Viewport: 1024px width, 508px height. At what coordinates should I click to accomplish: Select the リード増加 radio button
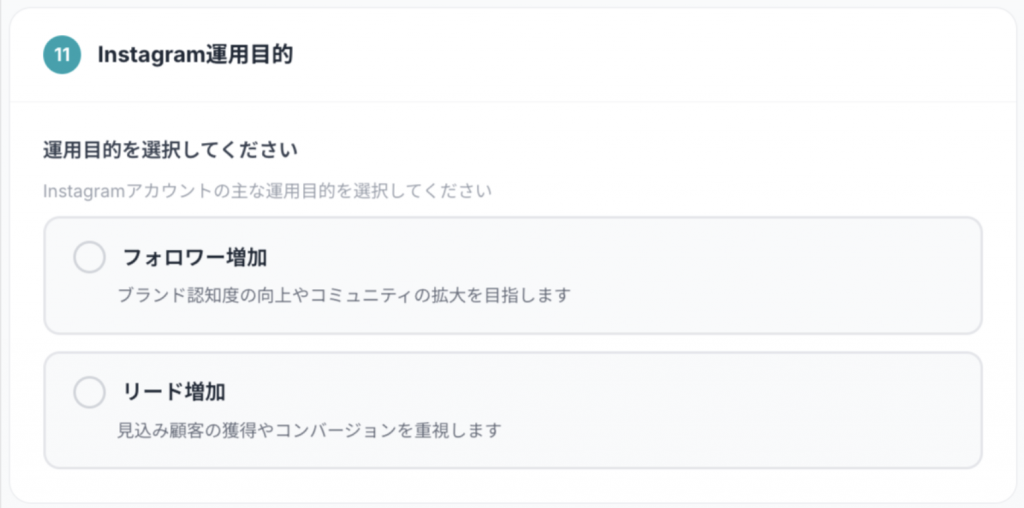90,392
